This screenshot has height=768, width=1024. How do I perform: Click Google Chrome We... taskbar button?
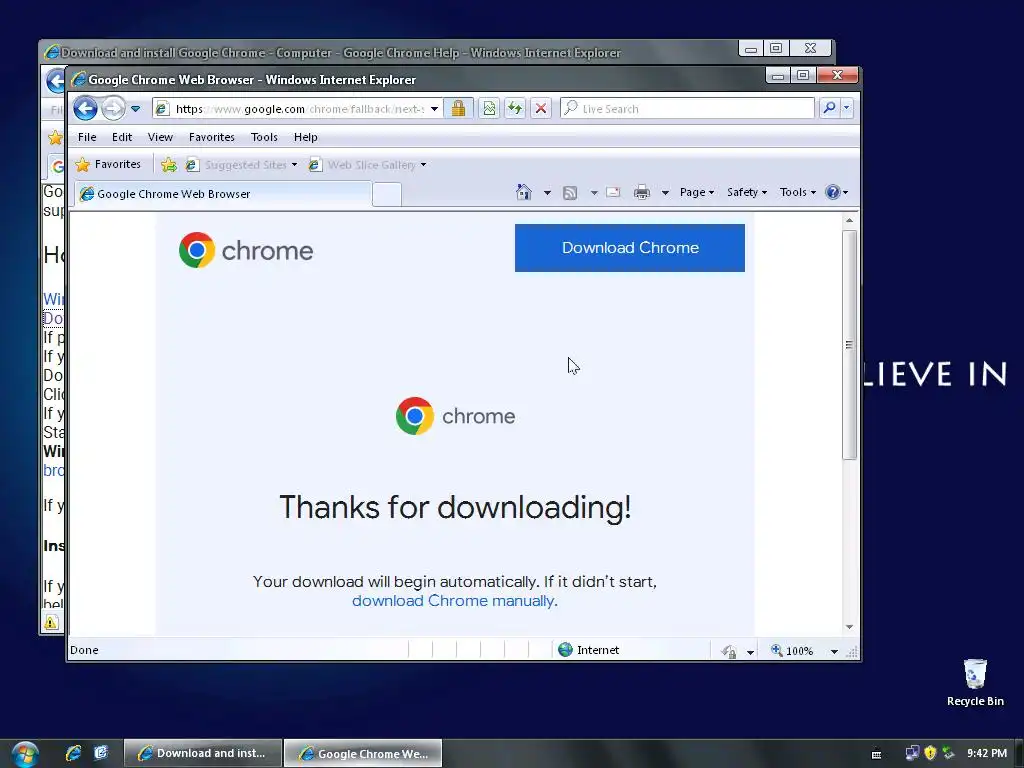363,754
